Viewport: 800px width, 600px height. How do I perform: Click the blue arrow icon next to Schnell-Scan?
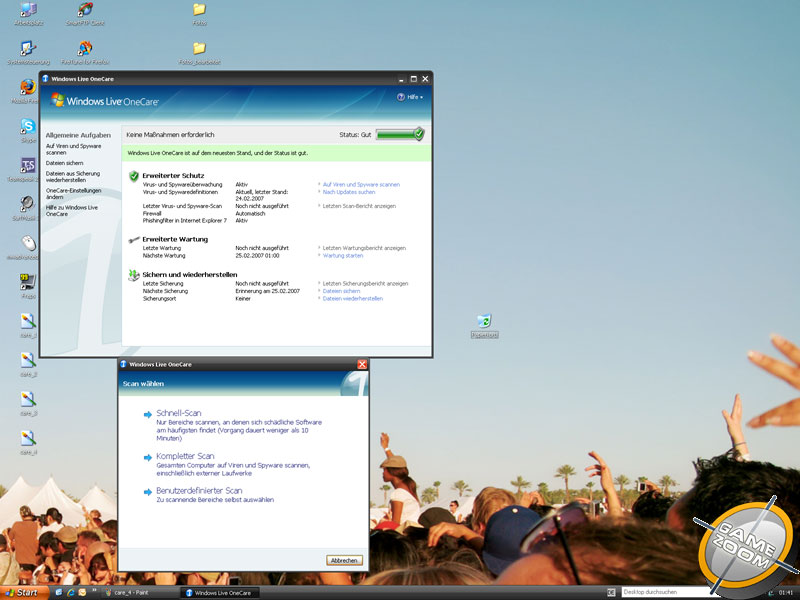click(148, 414)
